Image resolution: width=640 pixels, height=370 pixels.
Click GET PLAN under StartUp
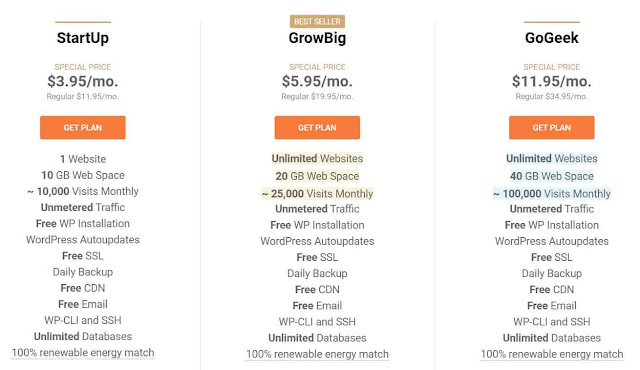click(82, 127)
